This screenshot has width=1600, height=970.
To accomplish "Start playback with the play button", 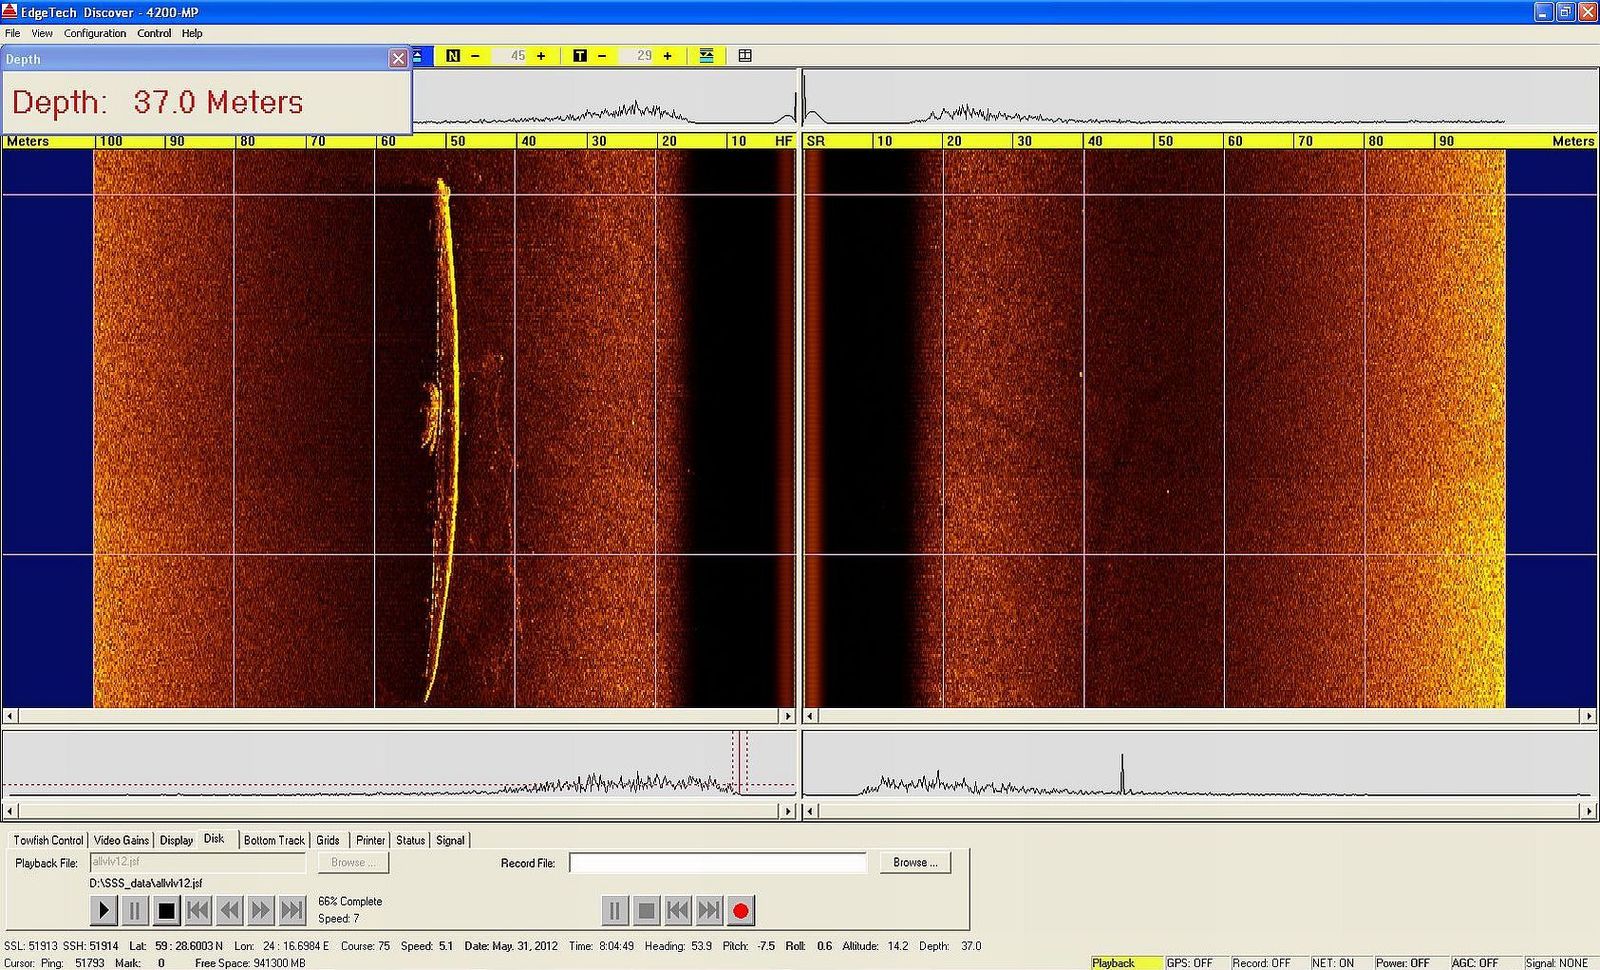I will [103, 910].
